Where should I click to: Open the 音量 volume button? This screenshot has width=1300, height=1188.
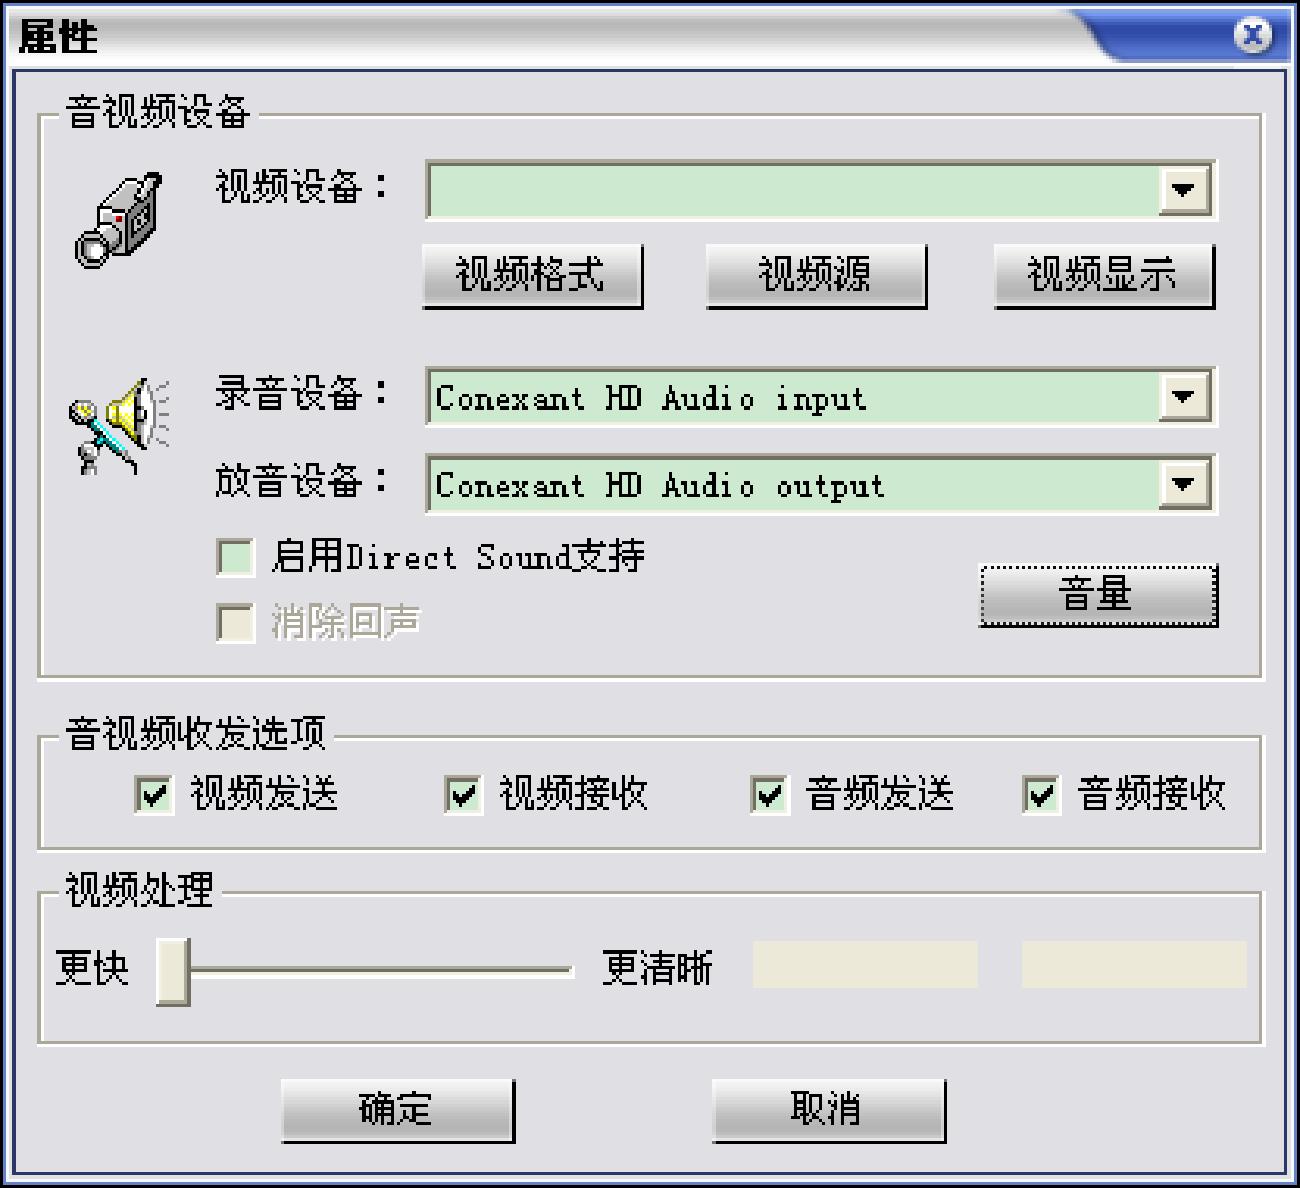(1098, 596)
